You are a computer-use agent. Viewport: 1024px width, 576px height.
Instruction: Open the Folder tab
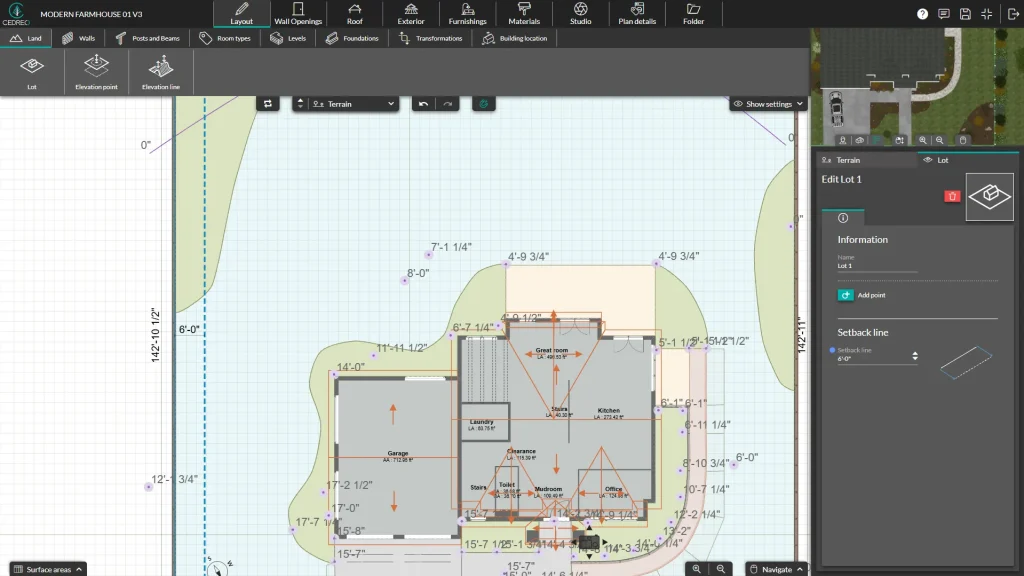coord(694,14)
